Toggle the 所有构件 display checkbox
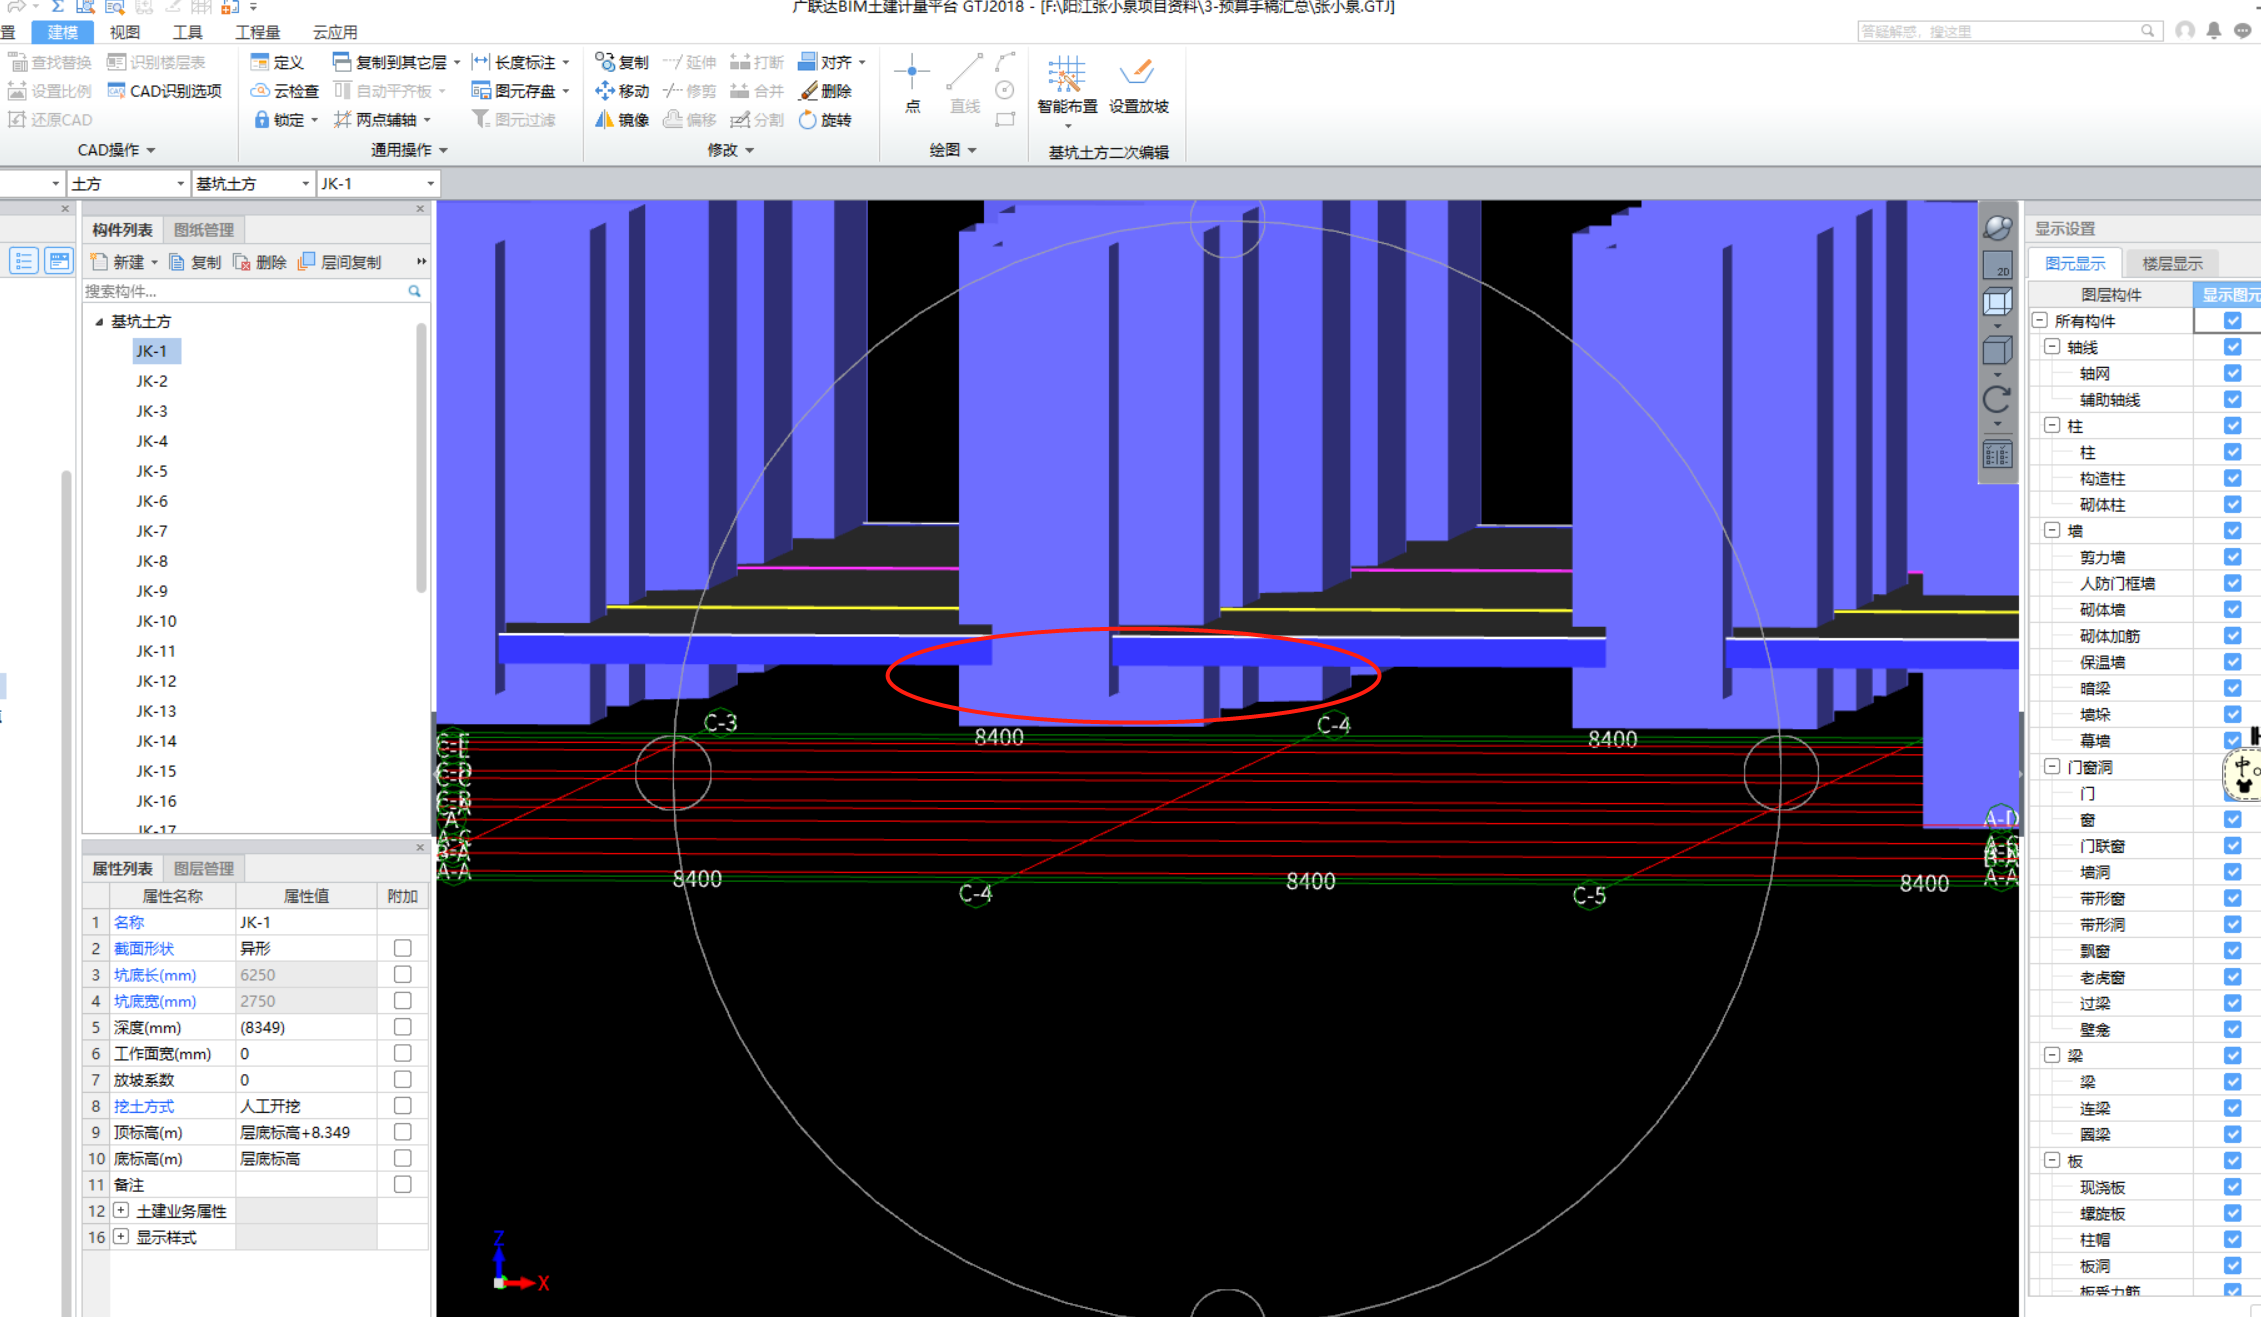This screenshot has height=1317, width=2261. pyautogui.click(x=2232, y=321)
